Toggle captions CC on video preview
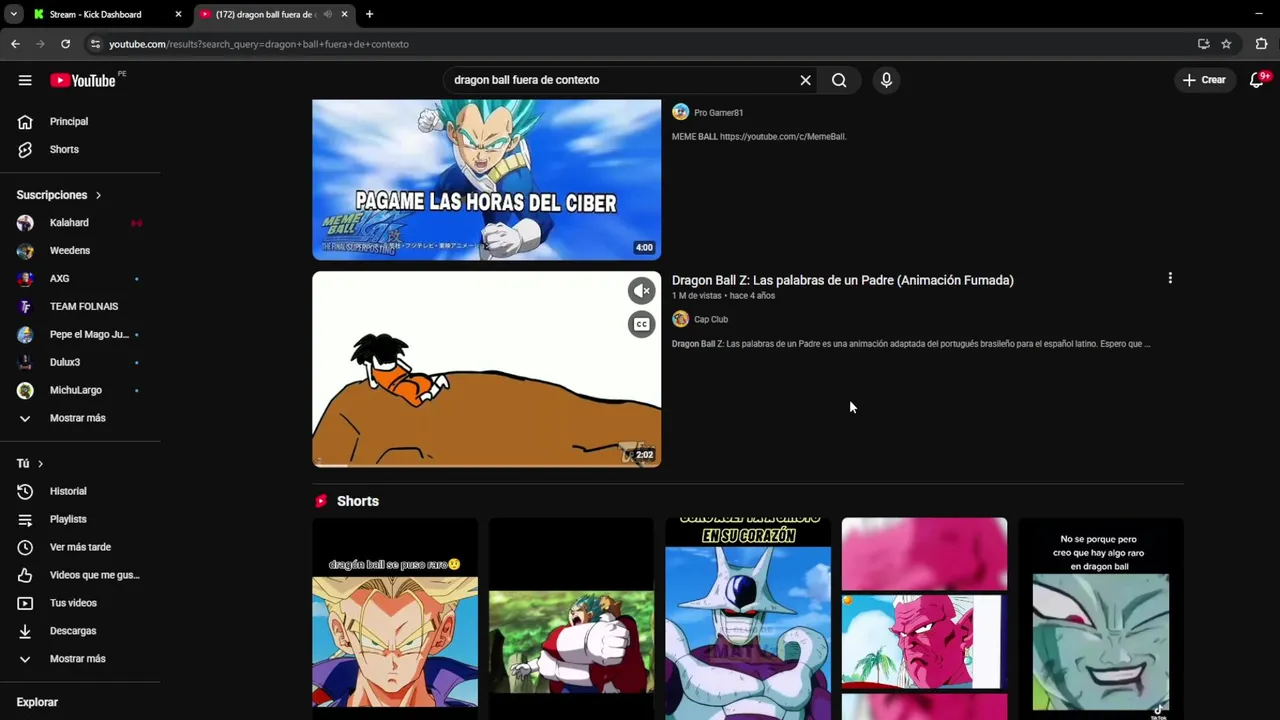 click(x=641, y=324)
